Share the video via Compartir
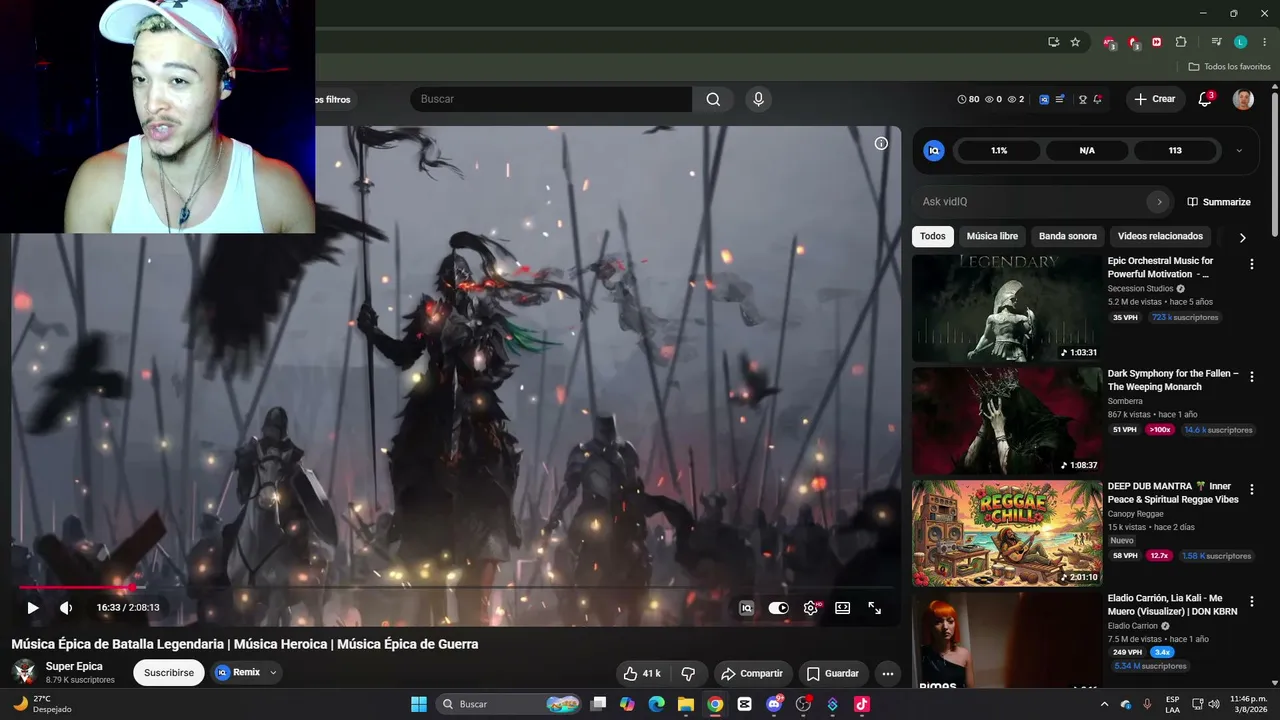The height and width of the screenshot is (720, 1280). tap(752, 674)
